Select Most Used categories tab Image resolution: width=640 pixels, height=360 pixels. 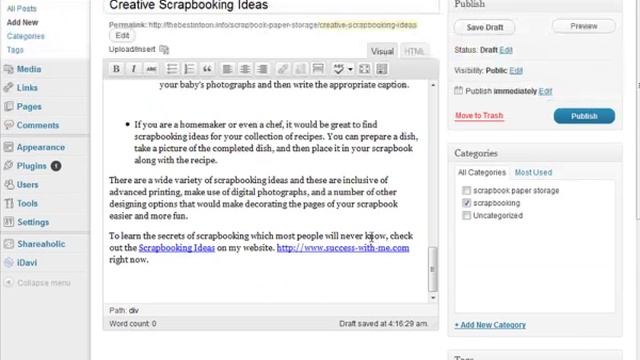pyautogui.click(x=533, y=172)
